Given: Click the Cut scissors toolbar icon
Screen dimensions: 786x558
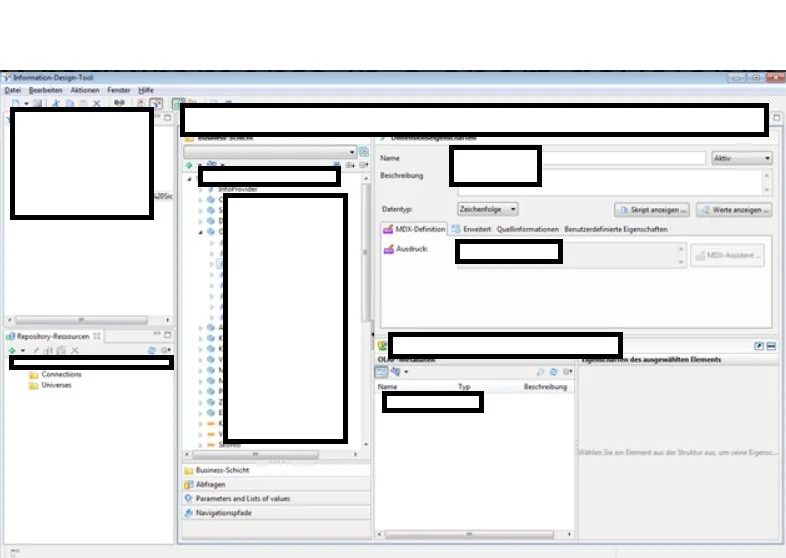Looking at the screenshot, I should click(x=56, y=103).
